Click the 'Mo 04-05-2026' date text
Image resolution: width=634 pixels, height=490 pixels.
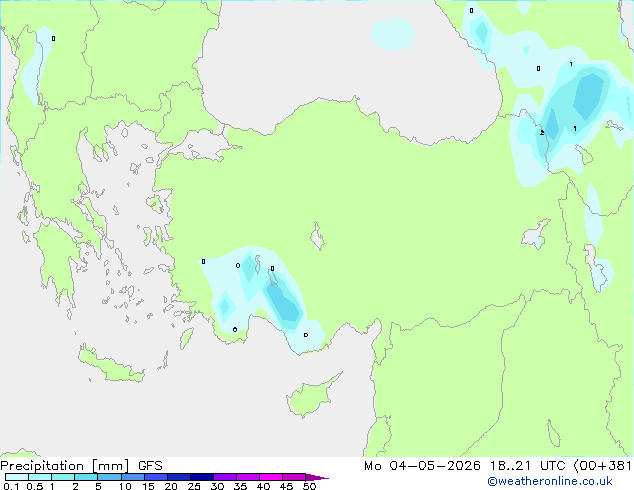tap(422, 466)
